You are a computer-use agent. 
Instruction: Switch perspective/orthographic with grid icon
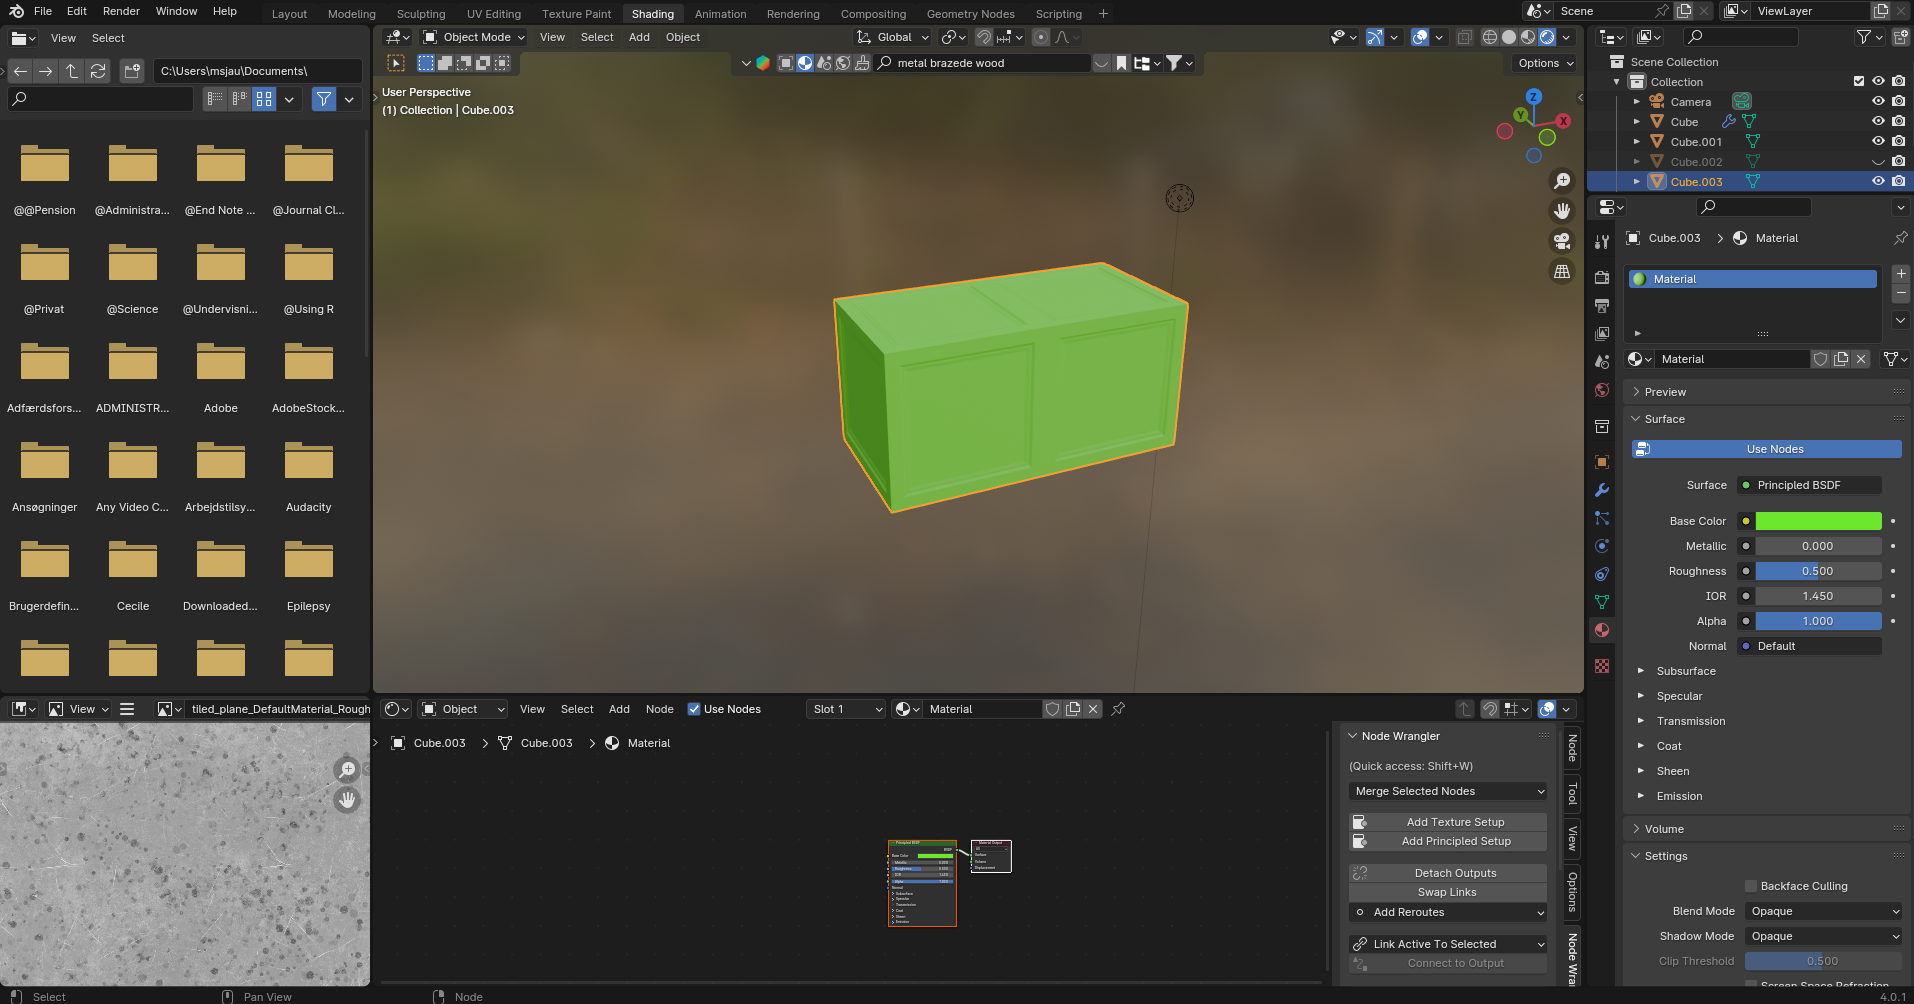click(x=1561, y=271)
